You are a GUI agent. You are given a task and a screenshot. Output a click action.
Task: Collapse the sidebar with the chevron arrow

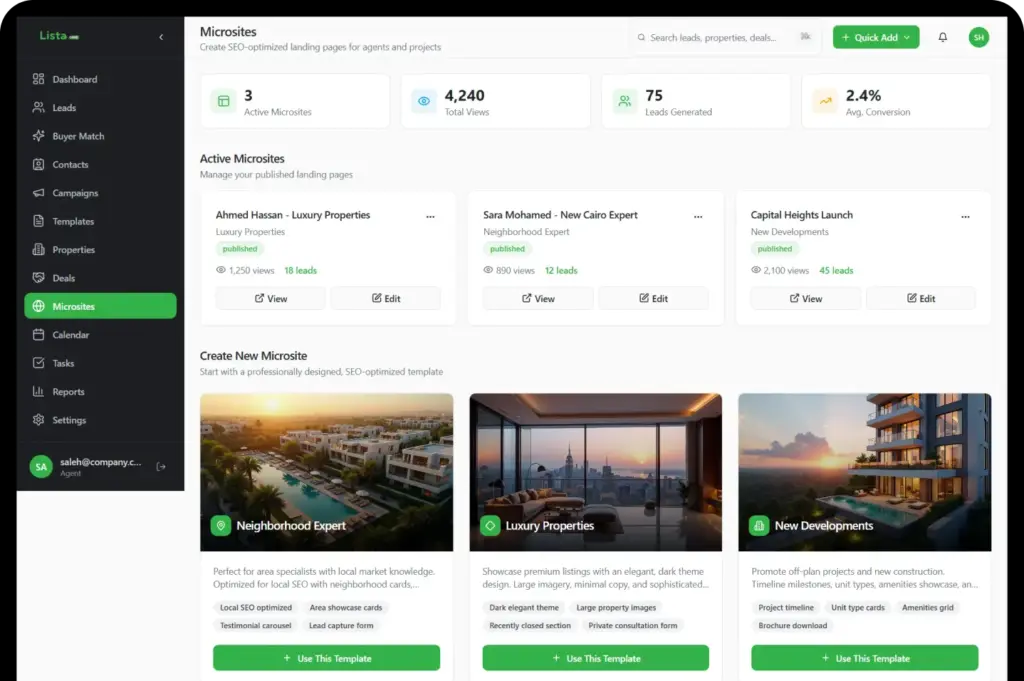click(161, 37)
